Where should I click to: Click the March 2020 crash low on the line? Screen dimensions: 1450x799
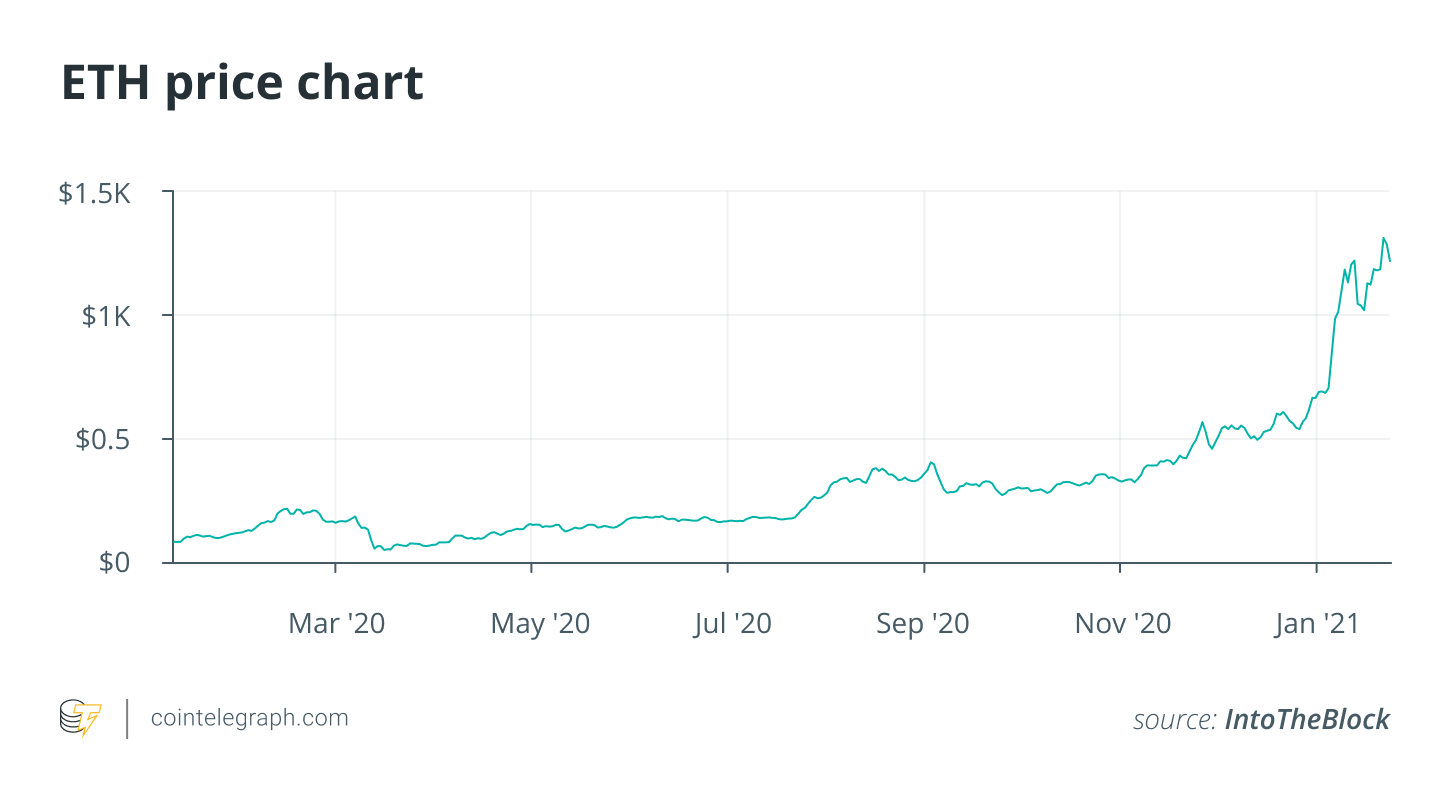pos(385,549)
